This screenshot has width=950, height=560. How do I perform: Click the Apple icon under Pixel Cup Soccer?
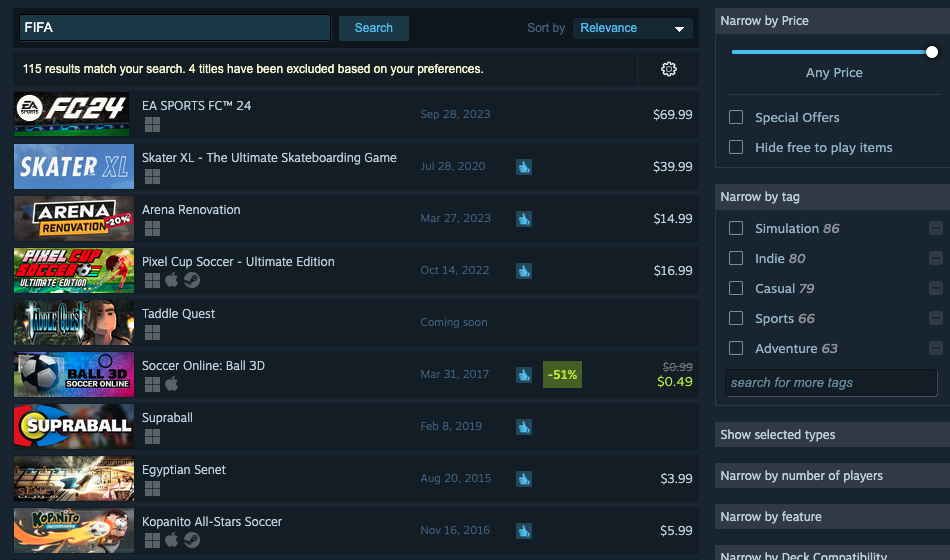pos(171,281)
